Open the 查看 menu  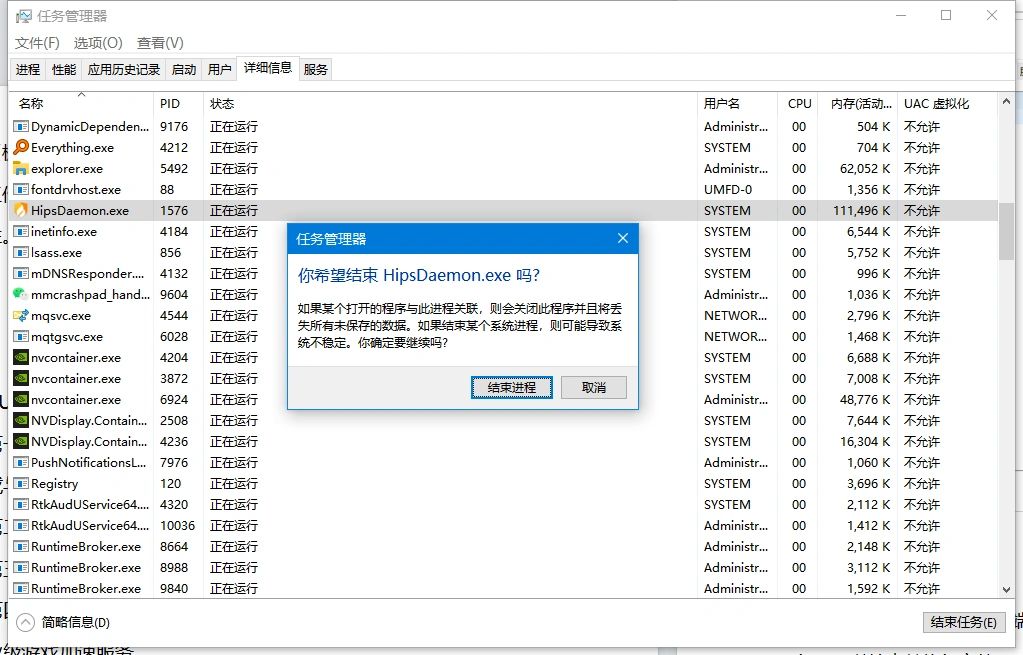pyautogui.click(x=159, y=43)
